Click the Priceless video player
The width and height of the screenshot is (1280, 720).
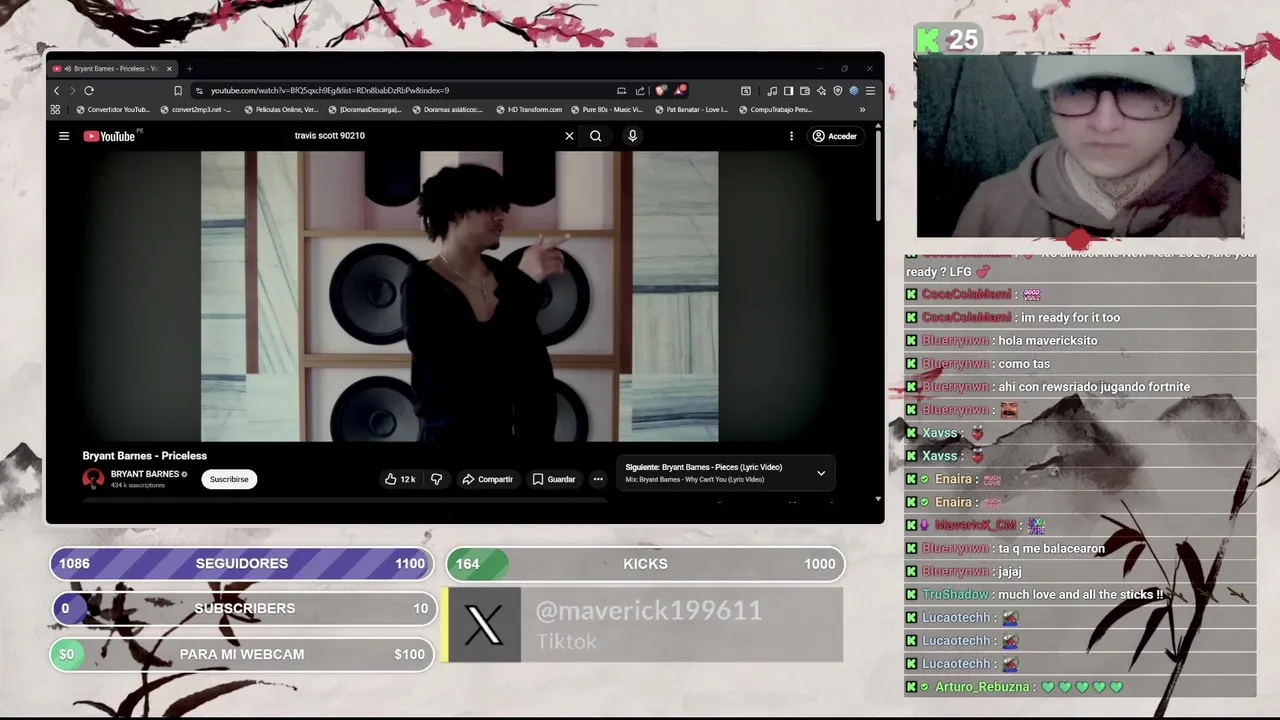[459, 296]
